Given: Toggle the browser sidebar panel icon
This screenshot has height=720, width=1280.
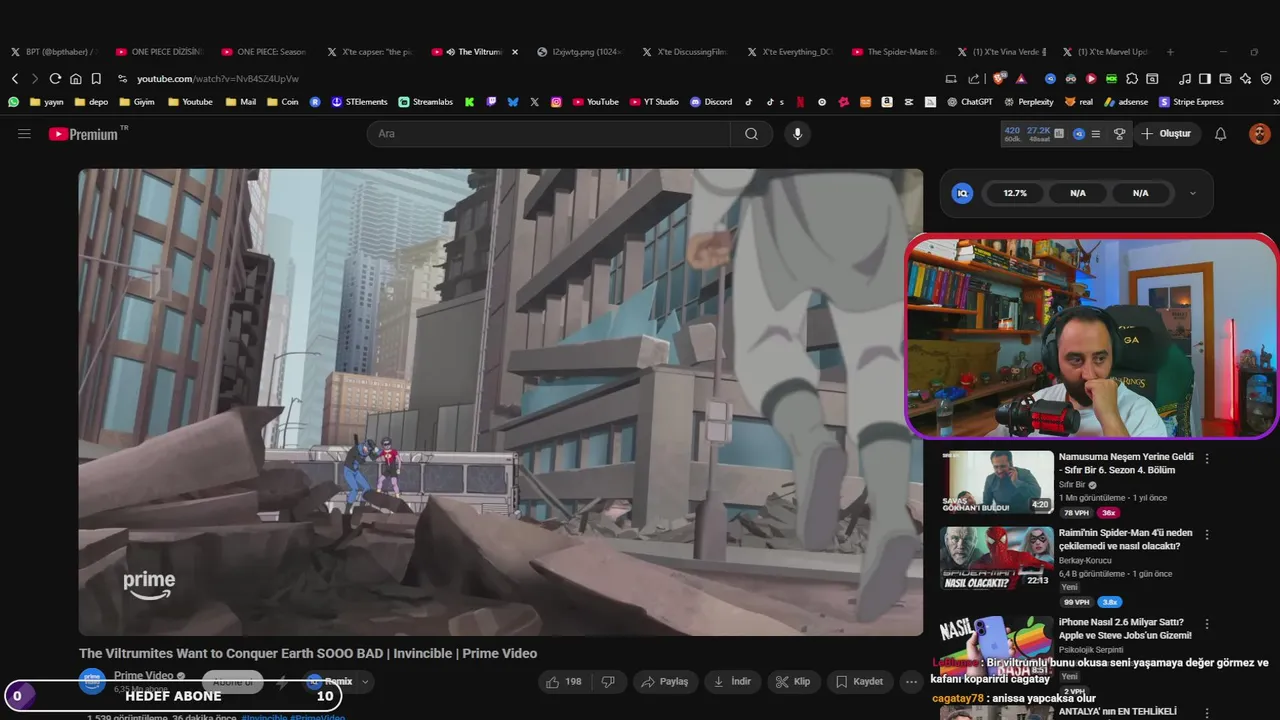Looking at the screenshot, I should [x=1205, y=78].
